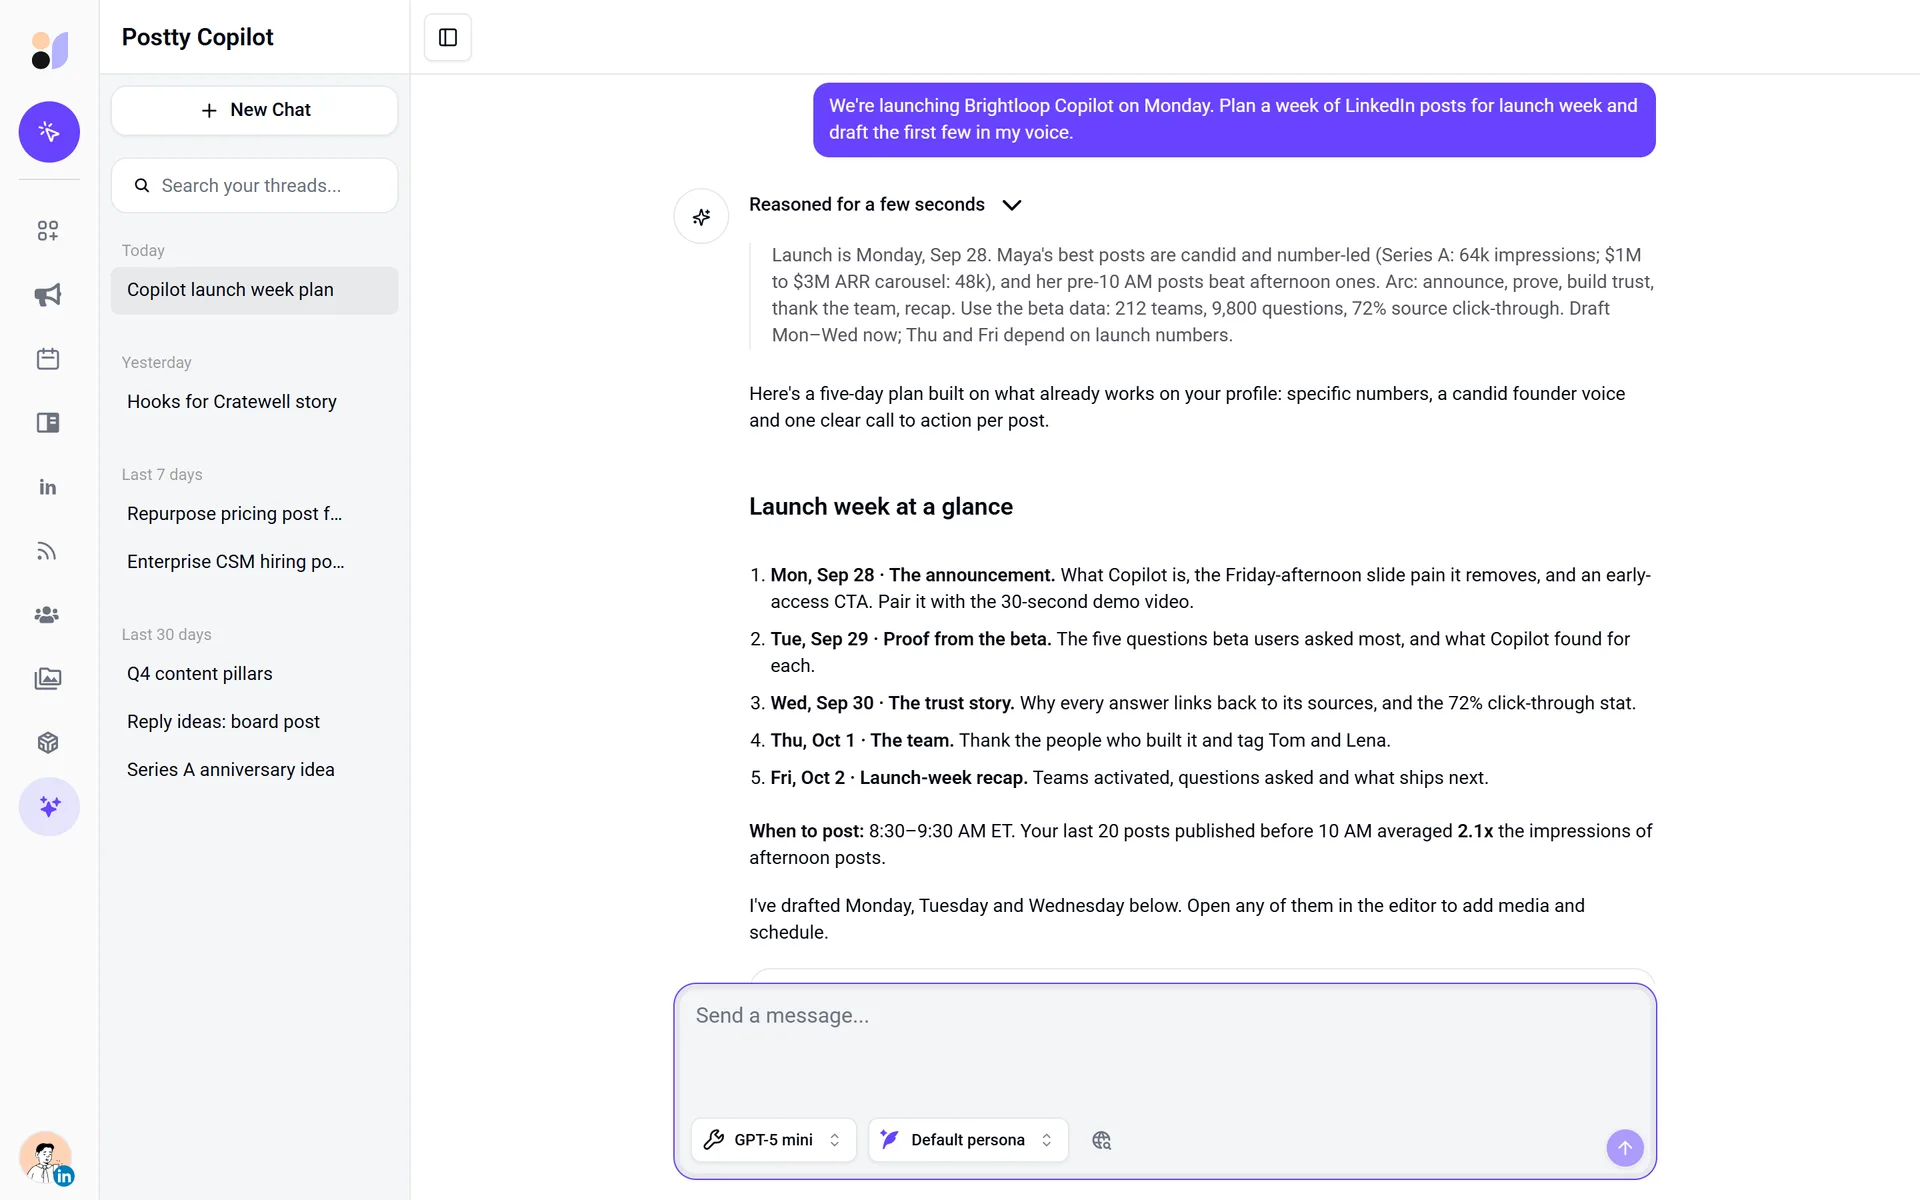Viewport: 1920px width, 1200px height.
Task: Open the user profile avatar
Action: click(46, 1158)
